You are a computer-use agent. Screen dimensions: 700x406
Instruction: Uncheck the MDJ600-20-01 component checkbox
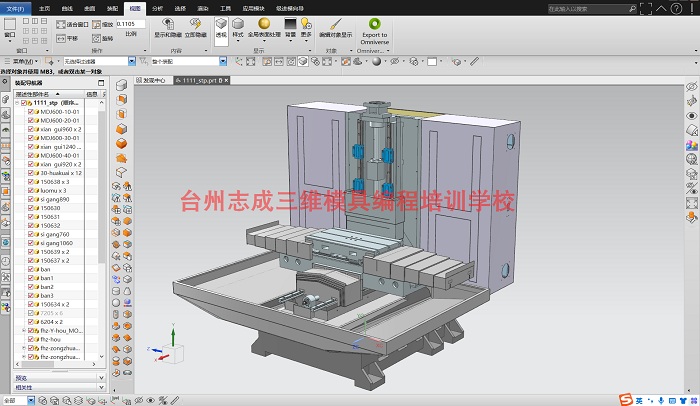[x=31, y=121]
